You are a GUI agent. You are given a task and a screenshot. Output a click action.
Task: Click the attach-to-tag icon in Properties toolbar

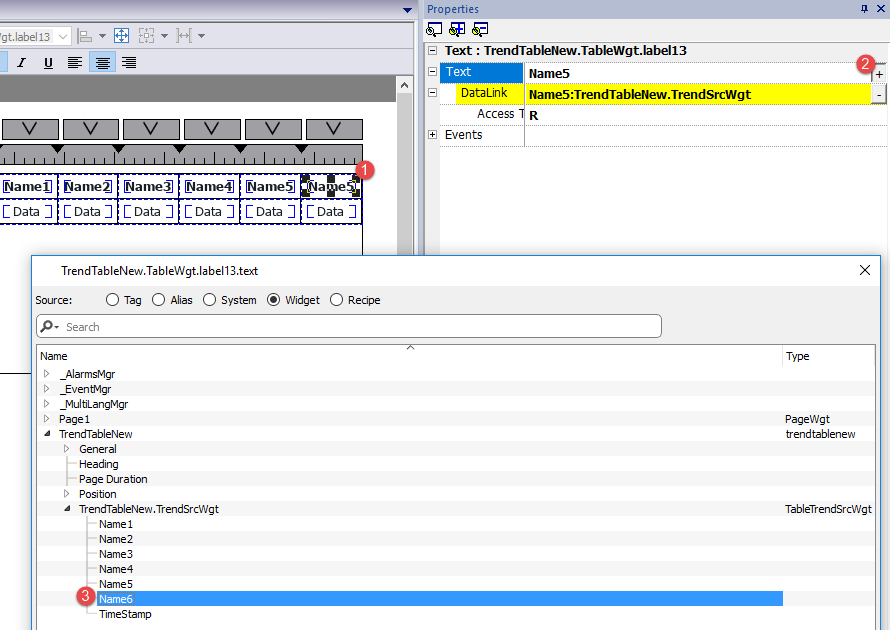pyautogui.click(x=432, y=29)
